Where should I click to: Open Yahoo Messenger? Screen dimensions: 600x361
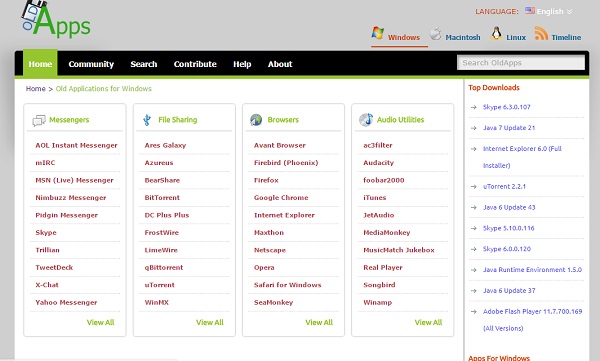[x=66, y=302]
